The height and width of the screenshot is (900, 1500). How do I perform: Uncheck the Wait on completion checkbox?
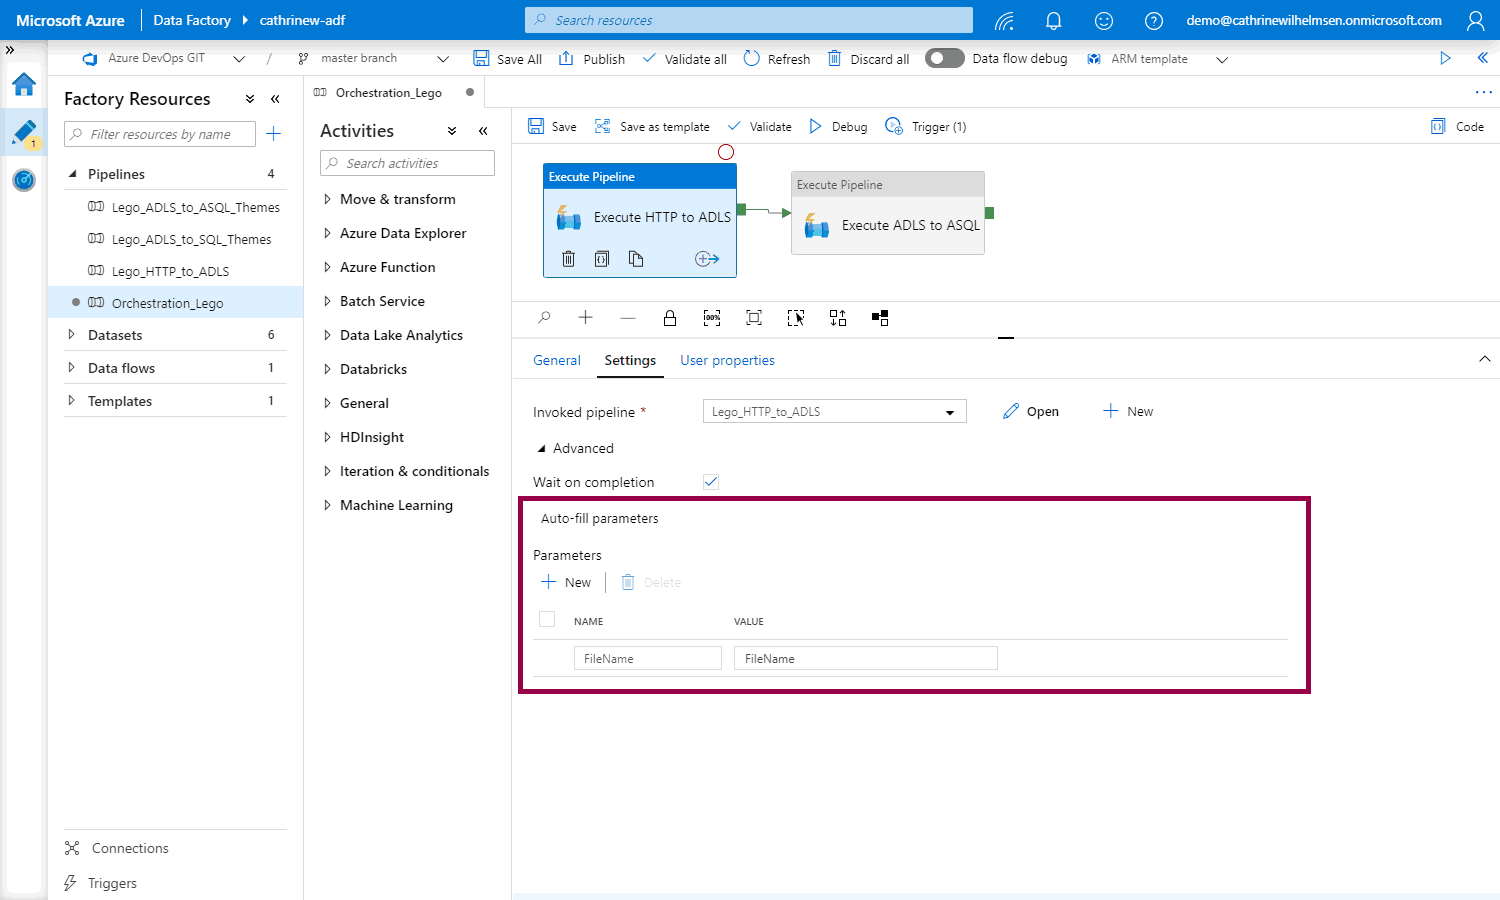(711, 482)
